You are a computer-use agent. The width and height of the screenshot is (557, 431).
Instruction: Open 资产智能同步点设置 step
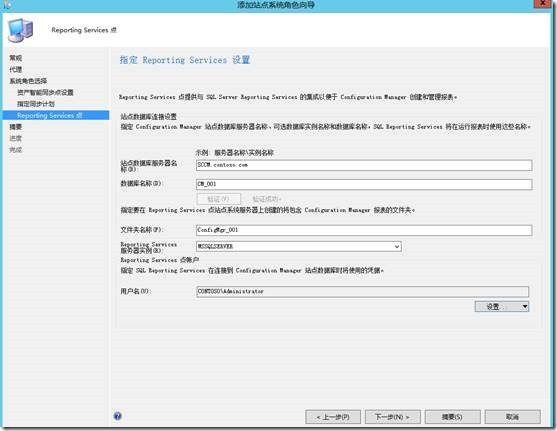coord(45,92)
